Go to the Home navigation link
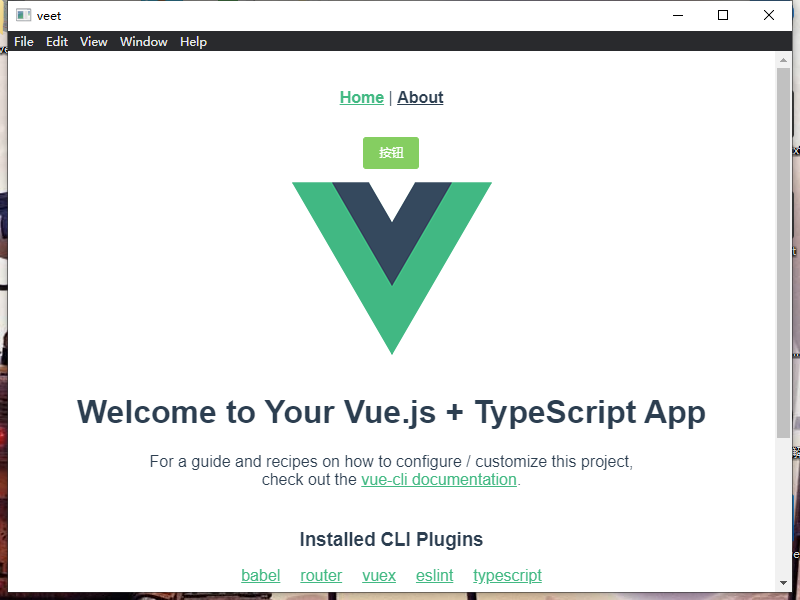 click(361, 97)
